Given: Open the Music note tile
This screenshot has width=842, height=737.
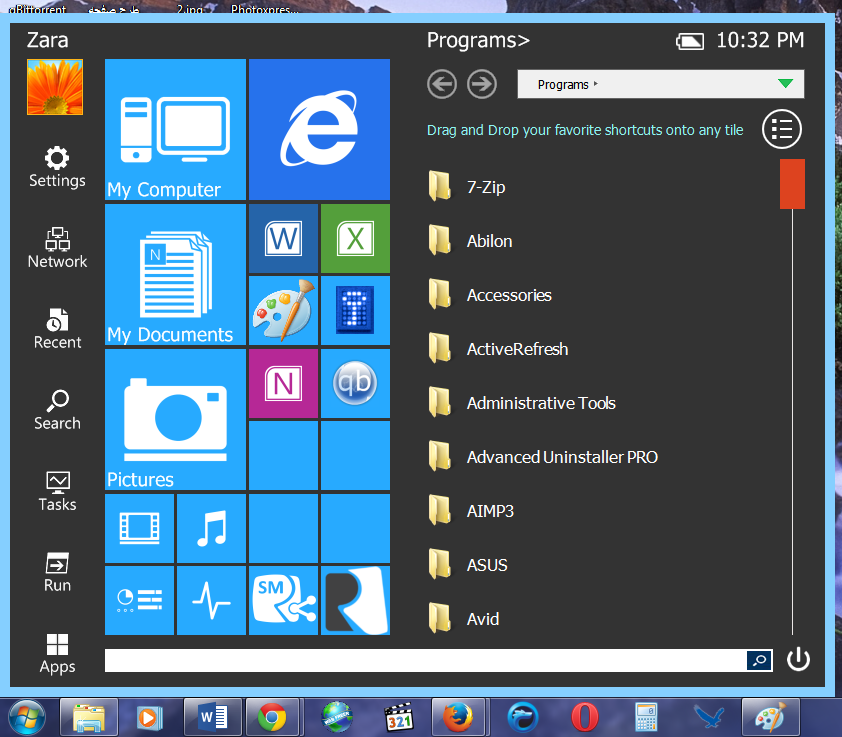Looking at the screenshot, I should point(212,529).
